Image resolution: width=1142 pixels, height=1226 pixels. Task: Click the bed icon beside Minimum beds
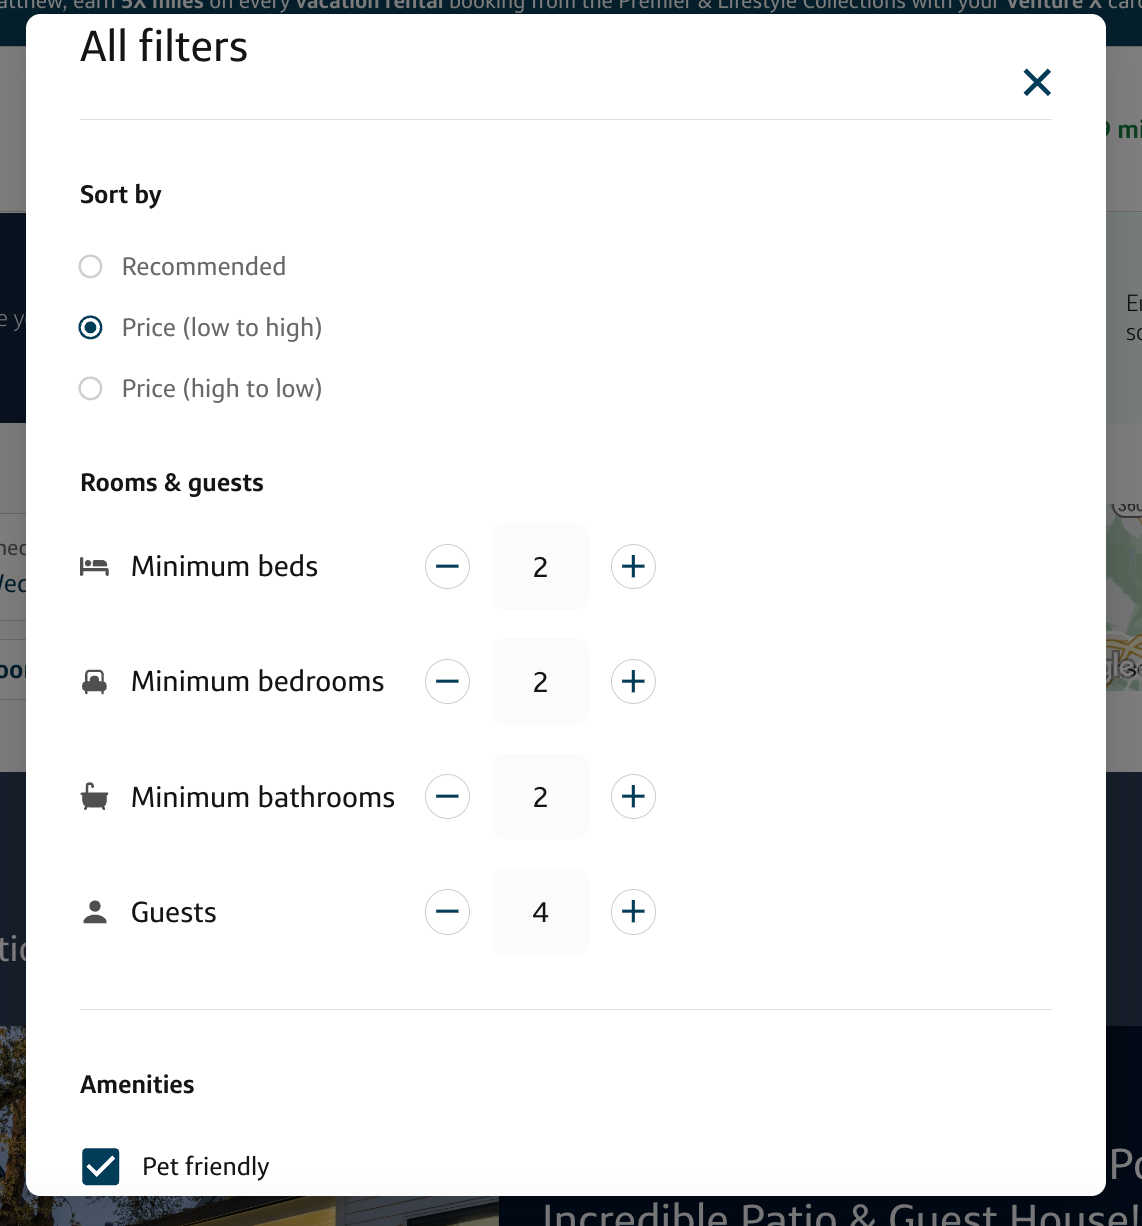(94, 567)
